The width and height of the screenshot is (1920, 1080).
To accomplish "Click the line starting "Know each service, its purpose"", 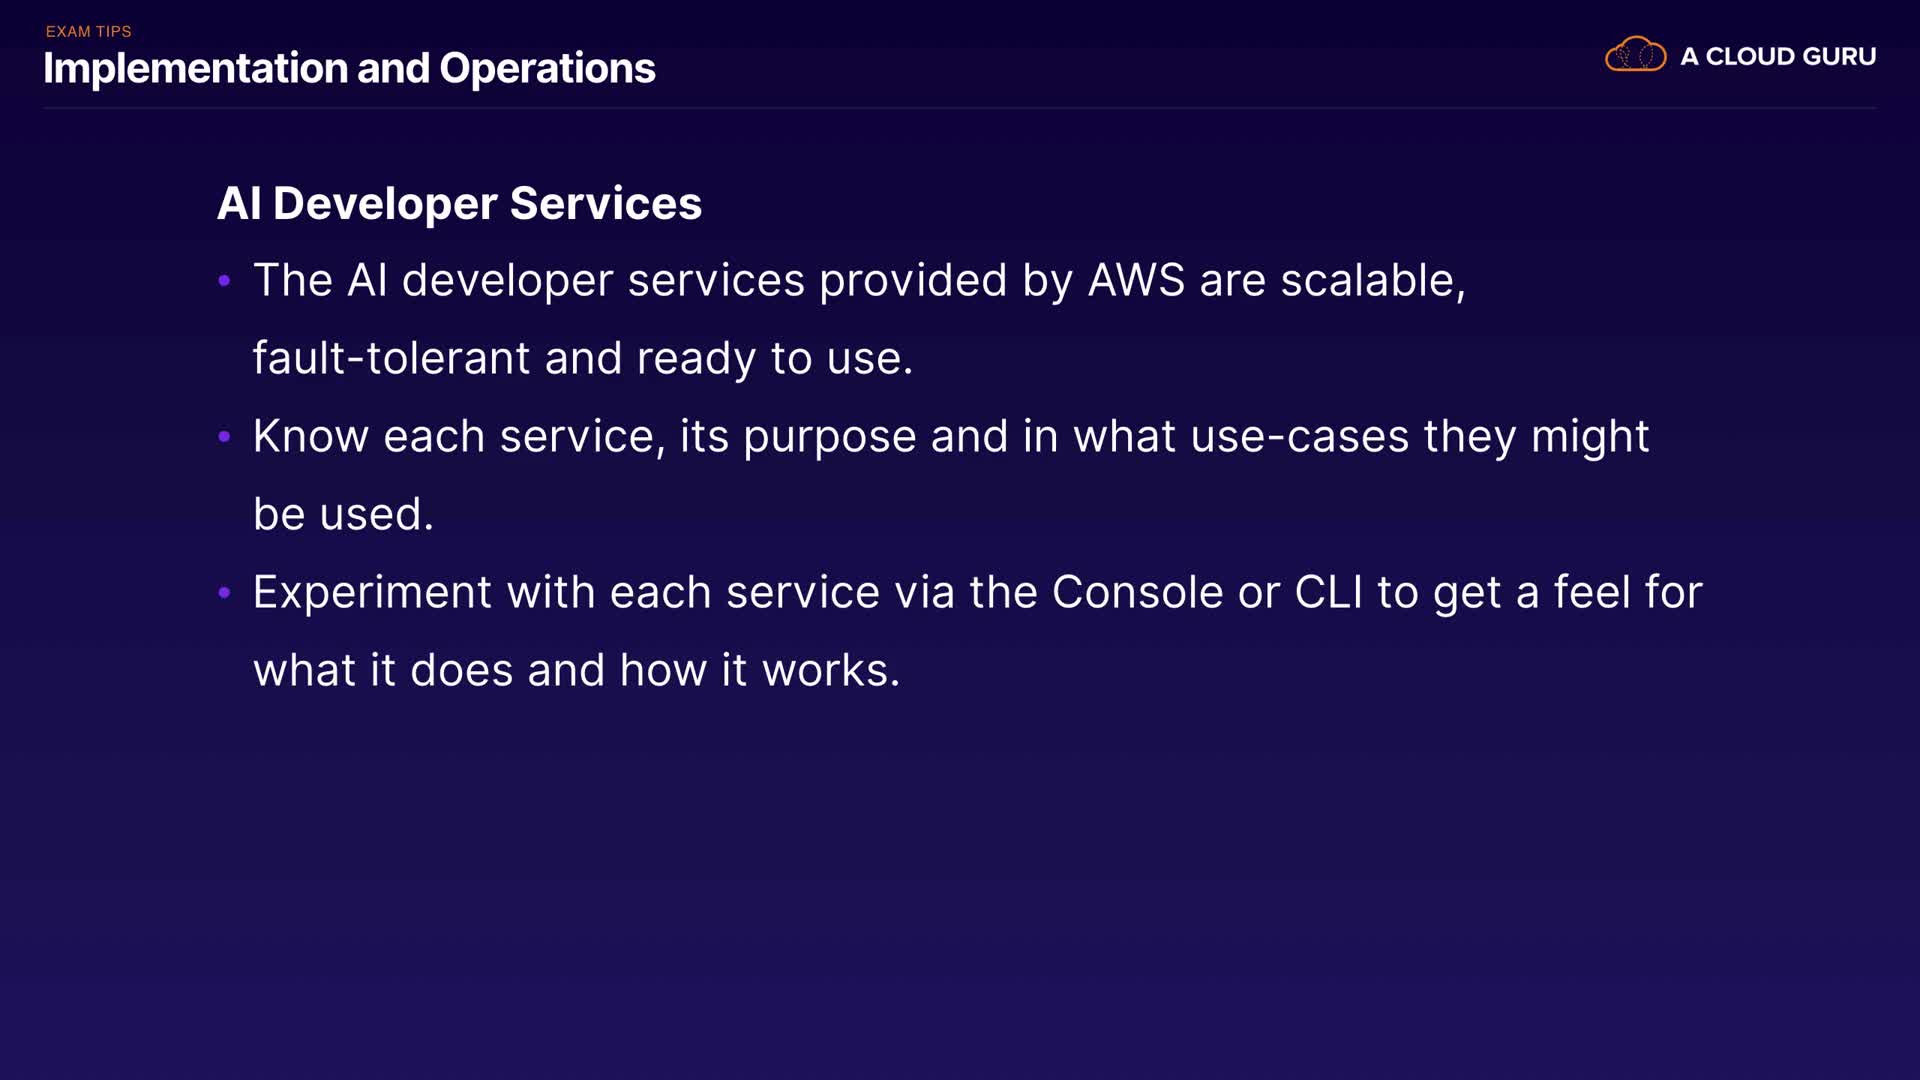I will click(x=950, y=437).
